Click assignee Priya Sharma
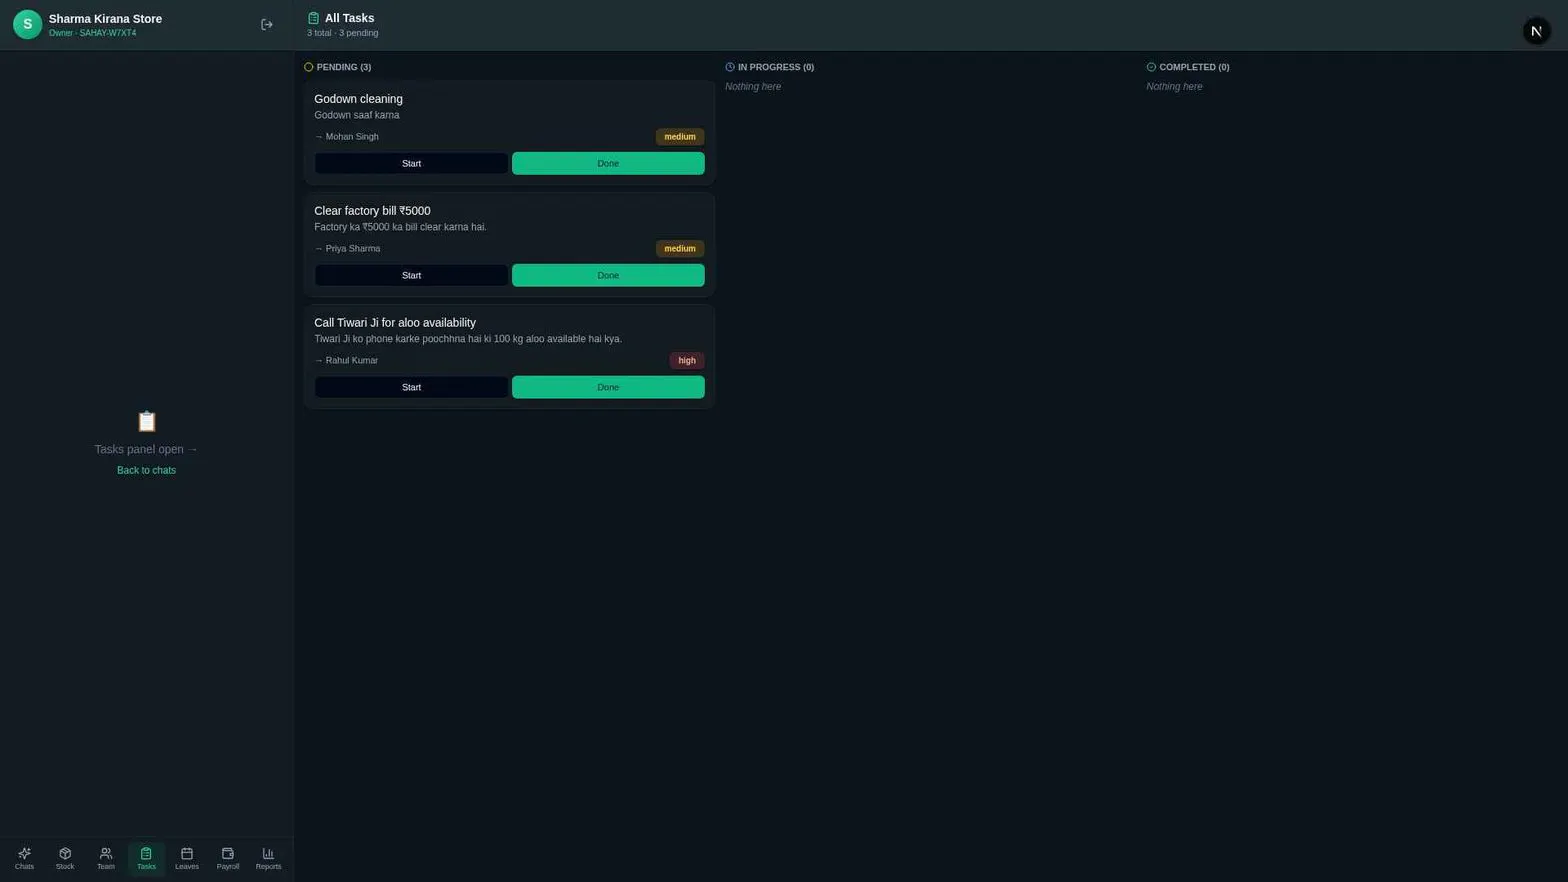Screen dimensions: 1568x882 pos(353,249)
